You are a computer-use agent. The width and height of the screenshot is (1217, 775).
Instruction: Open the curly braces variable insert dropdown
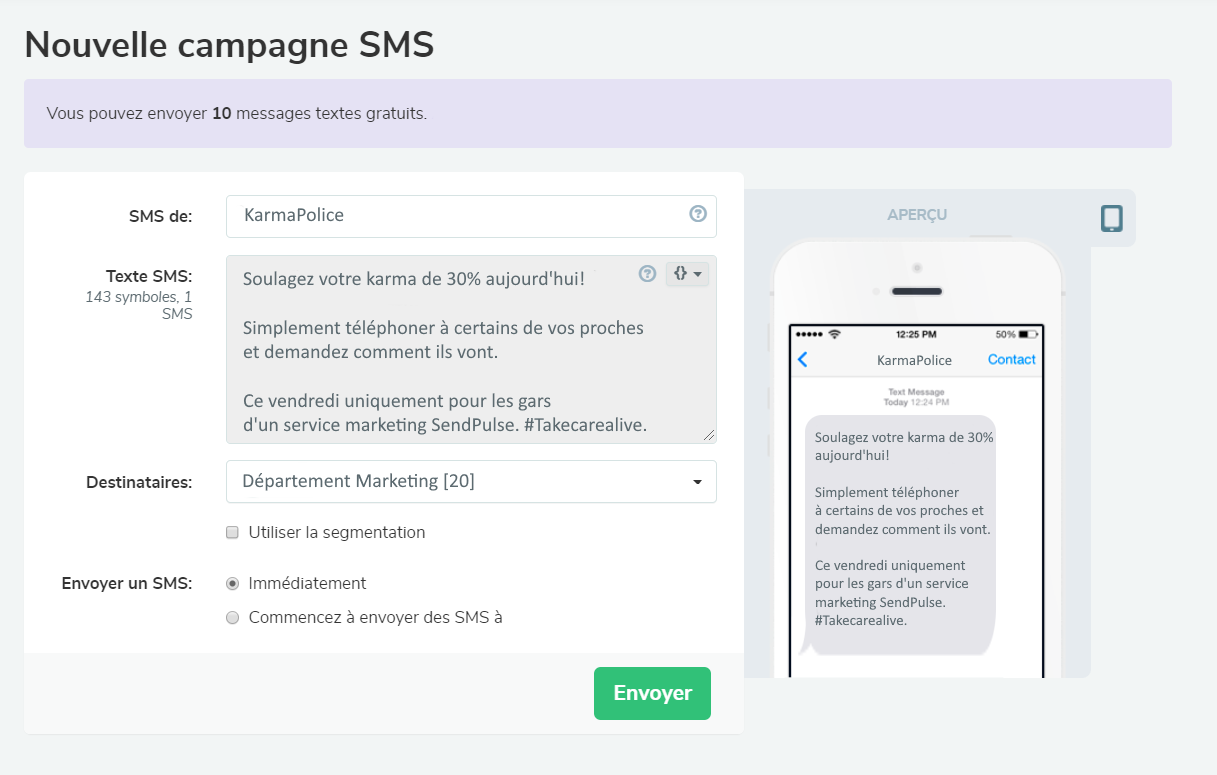[687, 273]
